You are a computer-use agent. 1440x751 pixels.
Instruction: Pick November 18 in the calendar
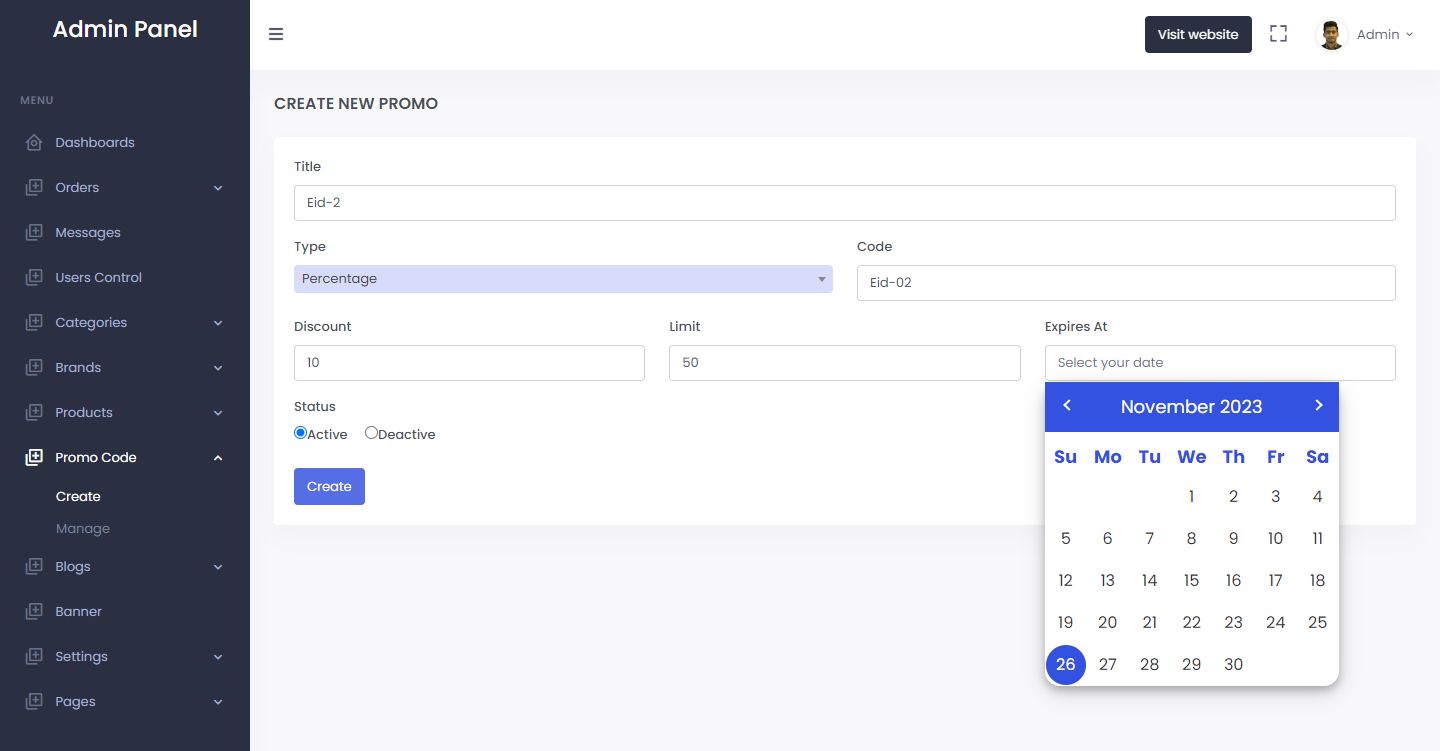click(x=1318, y=581)
